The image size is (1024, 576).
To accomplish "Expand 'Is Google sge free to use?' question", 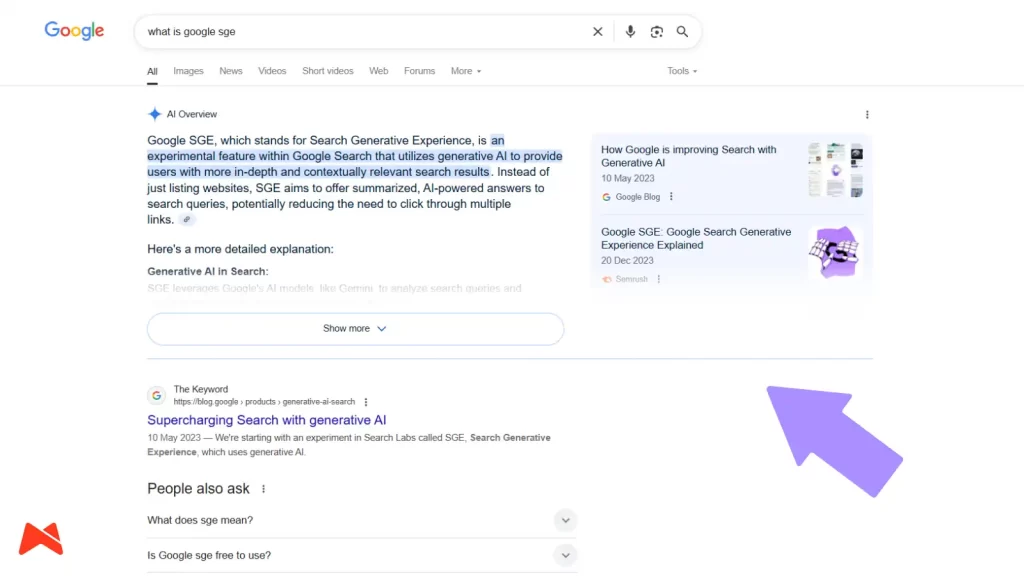I will click(362, 555).
